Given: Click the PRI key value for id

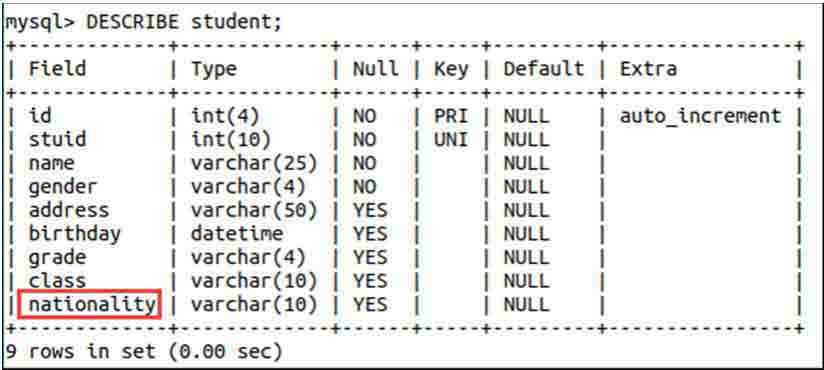Looking at the screenshot, I should (451, 116).
